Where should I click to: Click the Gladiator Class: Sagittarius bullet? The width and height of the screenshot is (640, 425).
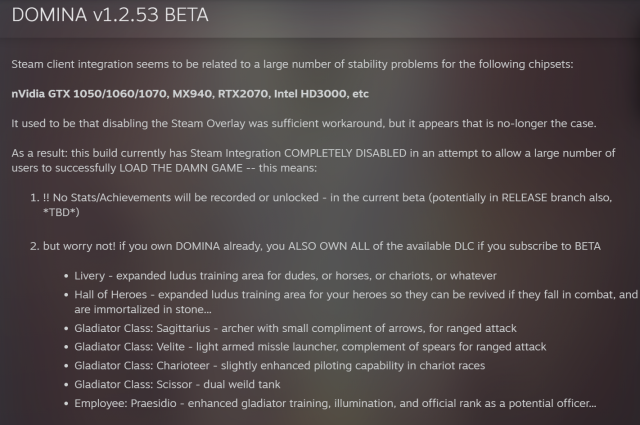(x=300, y=329)
